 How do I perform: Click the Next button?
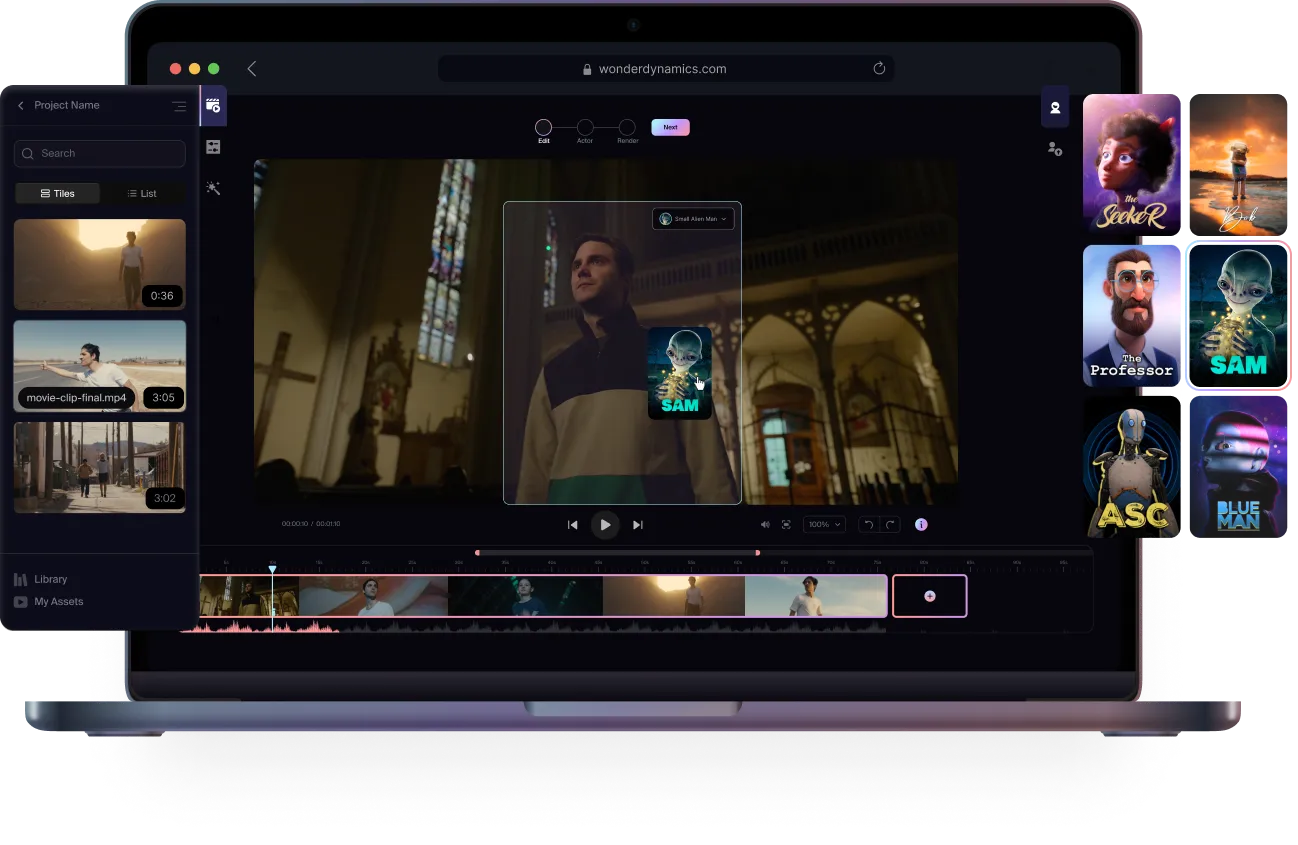pos(670,127)
